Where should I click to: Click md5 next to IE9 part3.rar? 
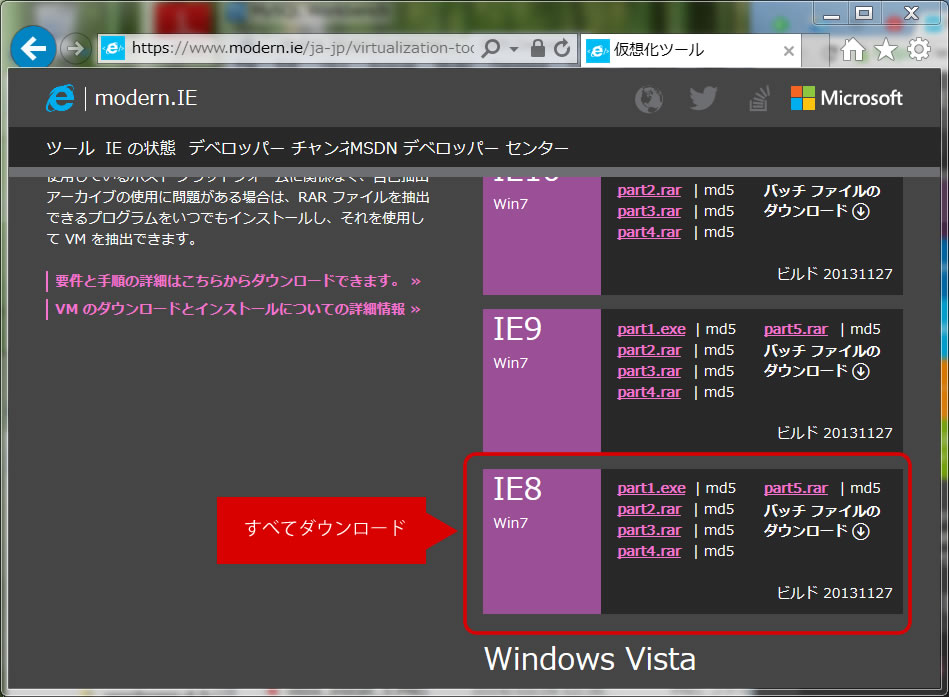718,371
